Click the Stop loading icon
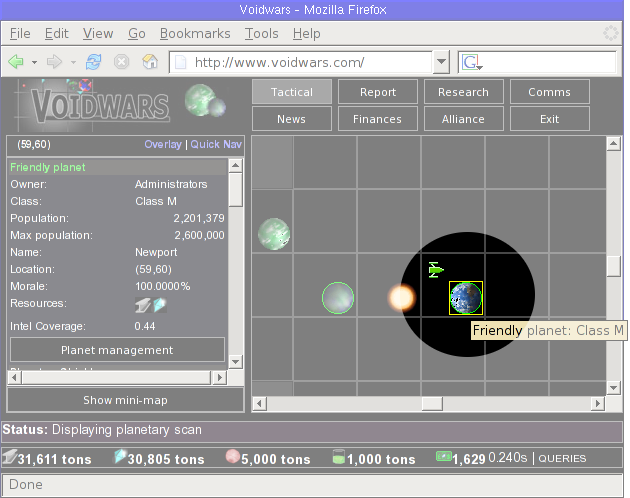The width and height of the screenshot is (630, 498). click(121, 62)
